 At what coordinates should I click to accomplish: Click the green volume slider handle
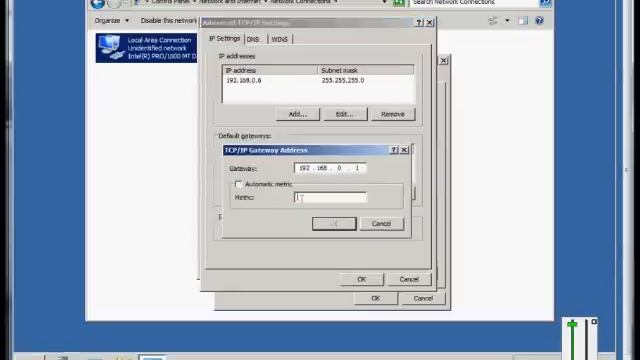pyautogui.click(x=572, y=324)
